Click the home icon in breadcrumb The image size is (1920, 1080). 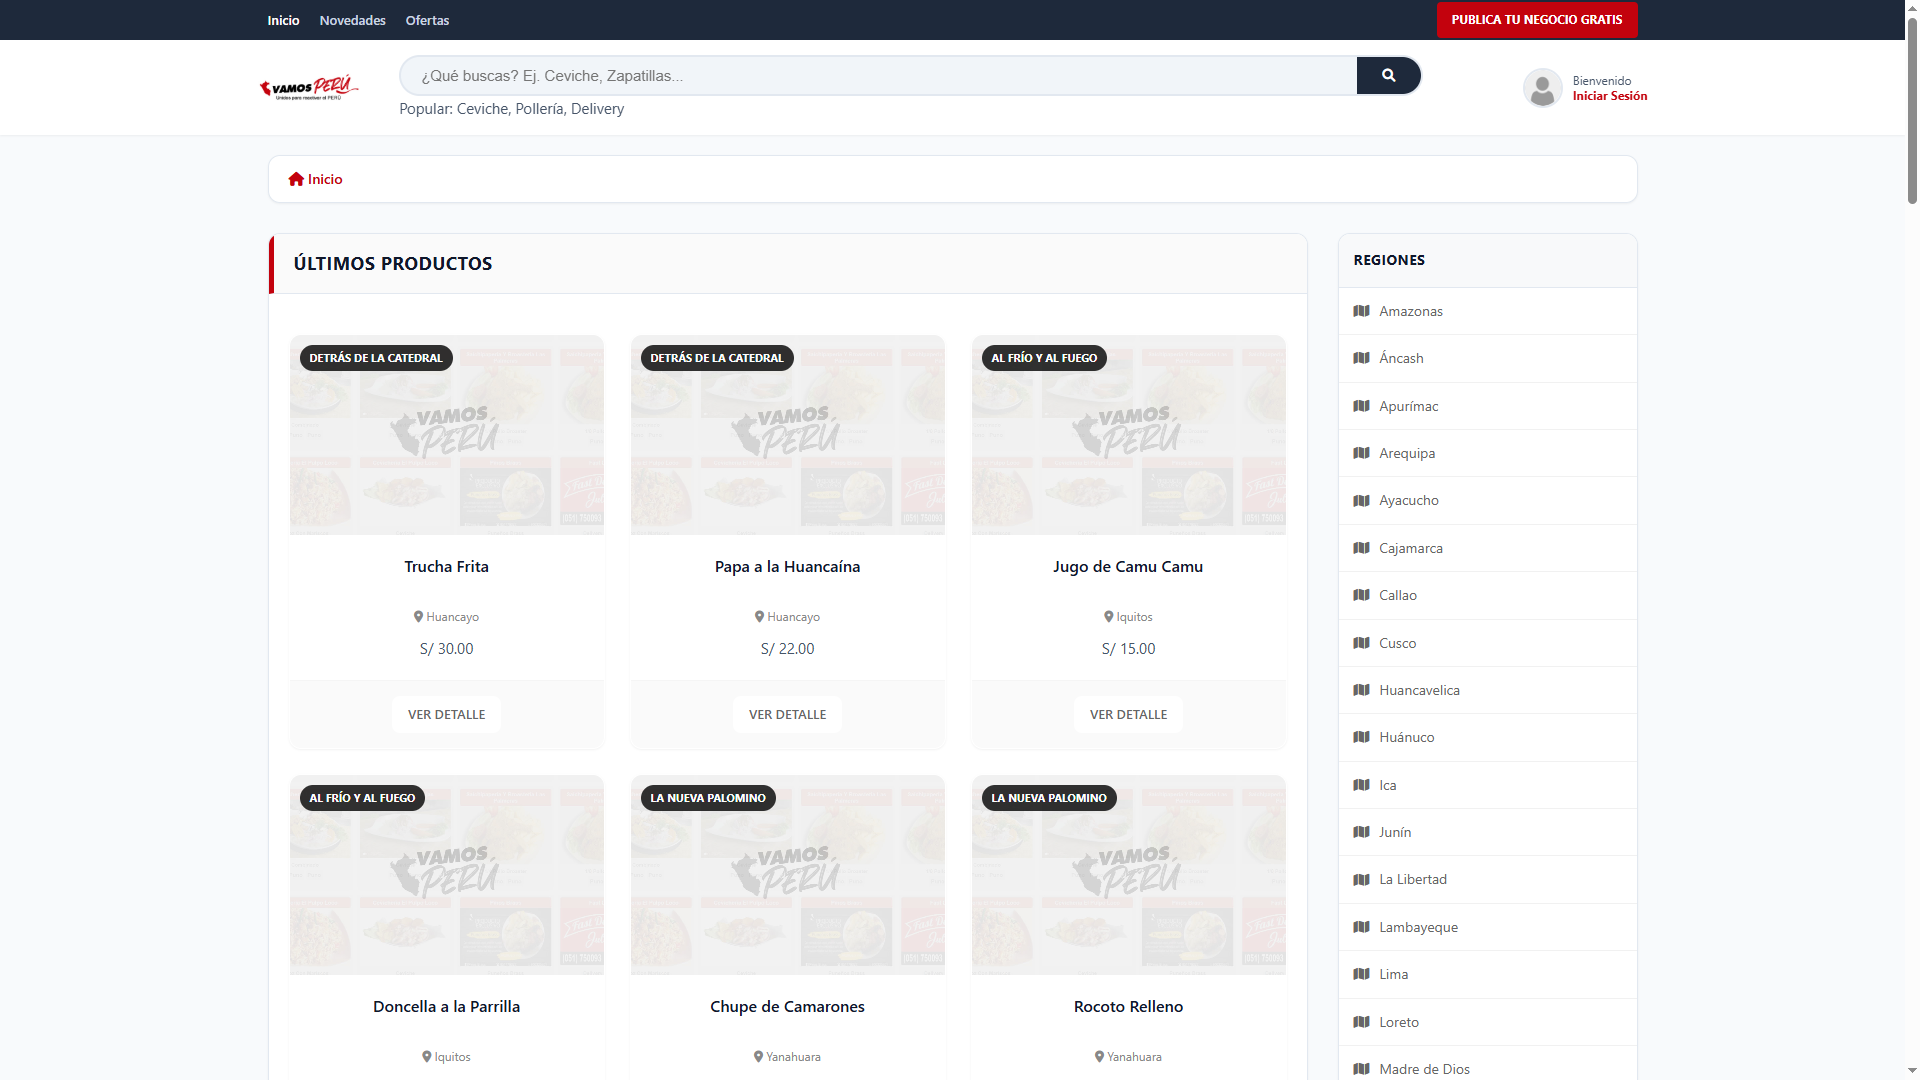pyautogui.click(x=296, y=179)
